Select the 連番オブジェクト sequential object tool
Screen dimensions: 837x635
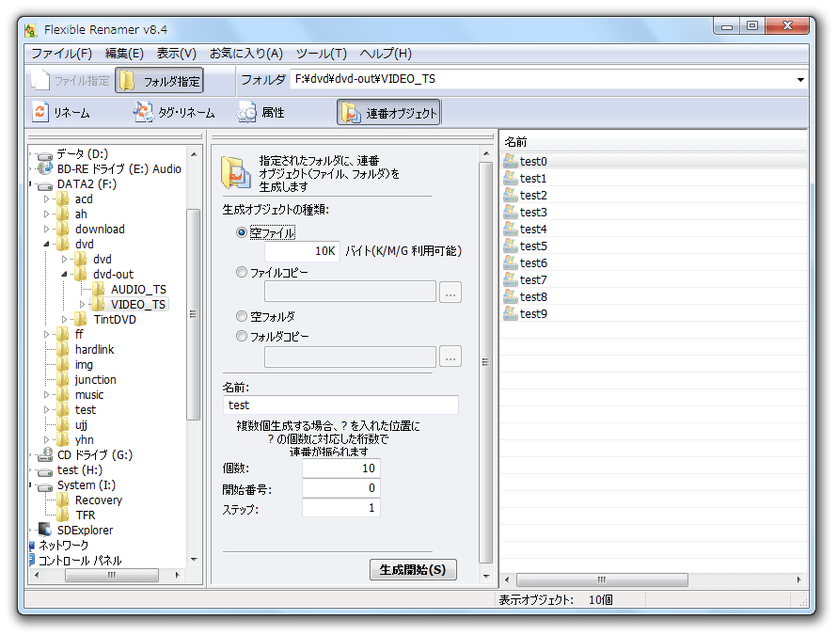click(389, 113)
